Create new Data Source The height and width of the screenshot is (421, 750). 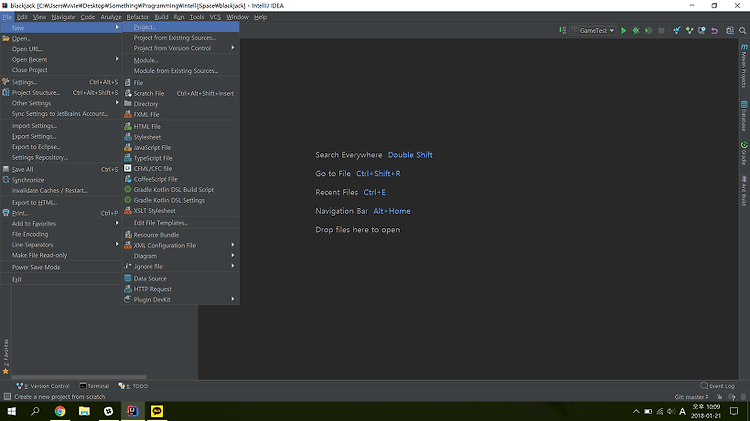tap(181, 278)
